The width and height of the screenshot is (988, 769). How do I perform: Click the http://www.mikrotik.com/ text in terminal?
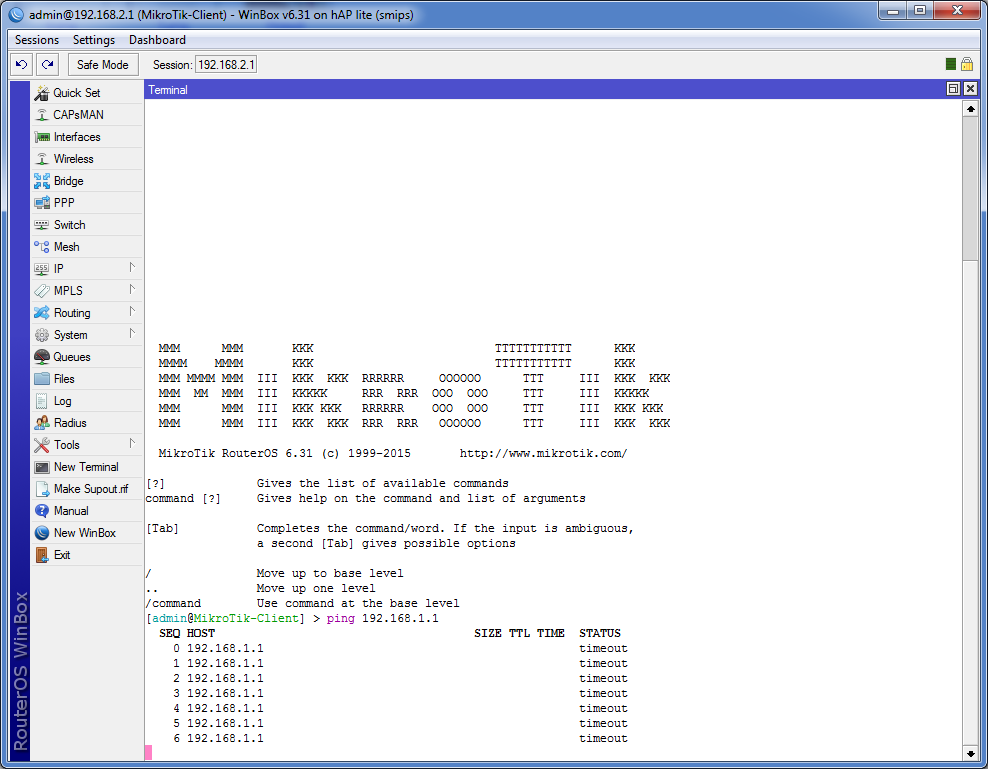click(543, 453)
